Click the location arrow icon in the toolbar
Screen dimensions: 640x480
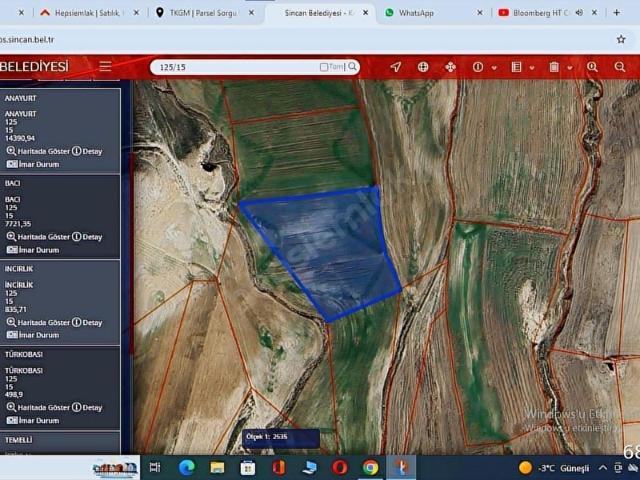[396, 67]
